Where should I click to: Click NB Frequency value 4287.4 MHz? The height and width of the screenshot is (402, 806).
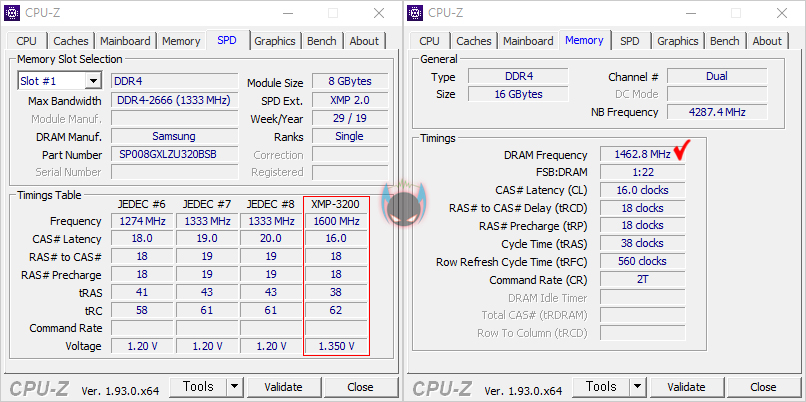point(717,112)
